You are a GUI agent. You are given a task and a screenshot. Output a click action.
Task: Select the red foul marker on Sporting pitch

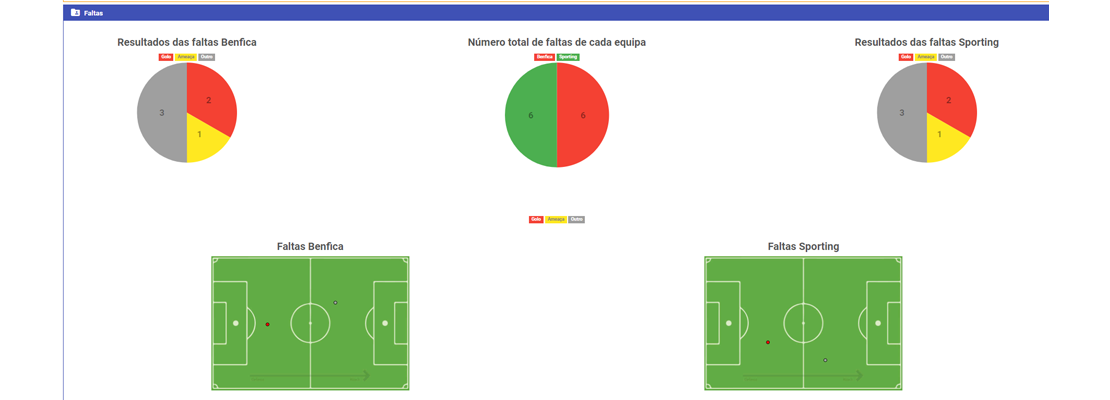[768, 342]
